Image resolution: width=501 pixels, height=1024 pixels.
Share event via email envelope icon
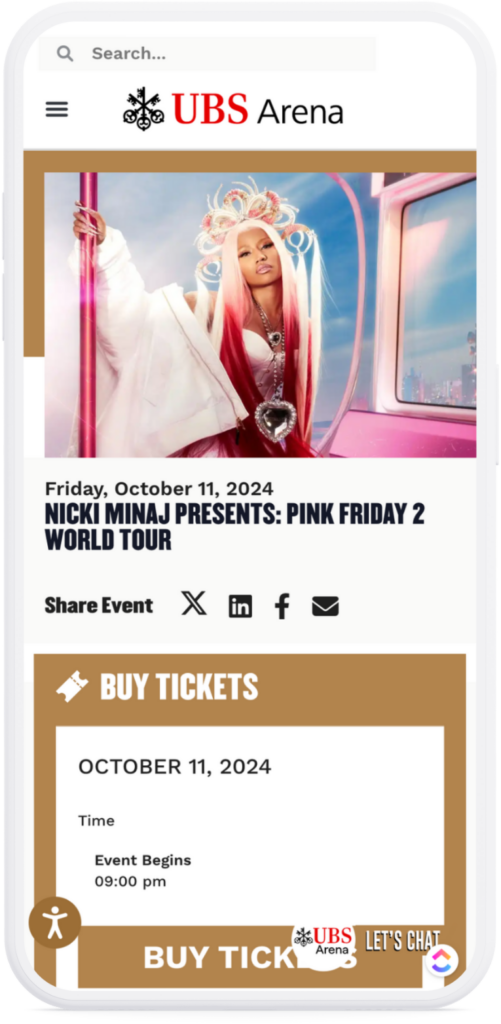pos(325,607)
